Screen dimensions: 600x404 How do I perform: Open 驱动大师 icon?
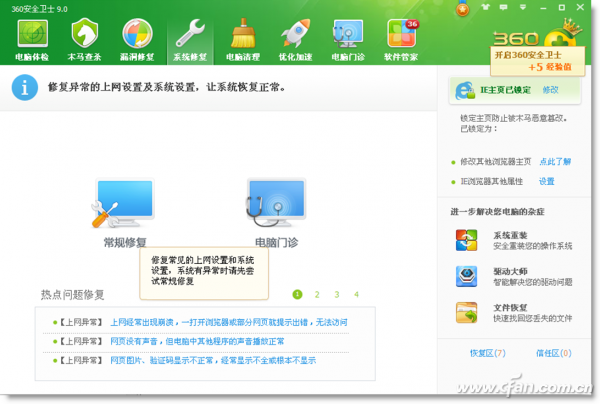tap(466, 276)
